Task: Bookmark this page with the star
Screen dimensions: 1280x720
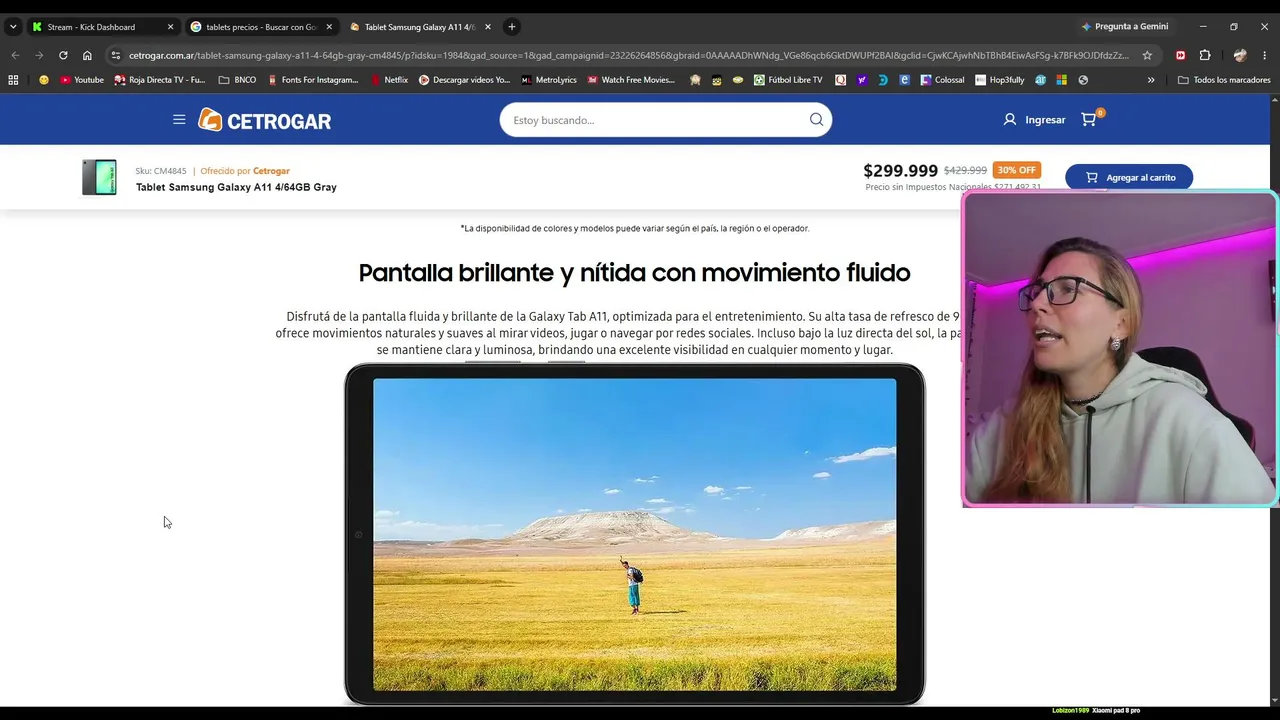Action: click(1147, 55)
